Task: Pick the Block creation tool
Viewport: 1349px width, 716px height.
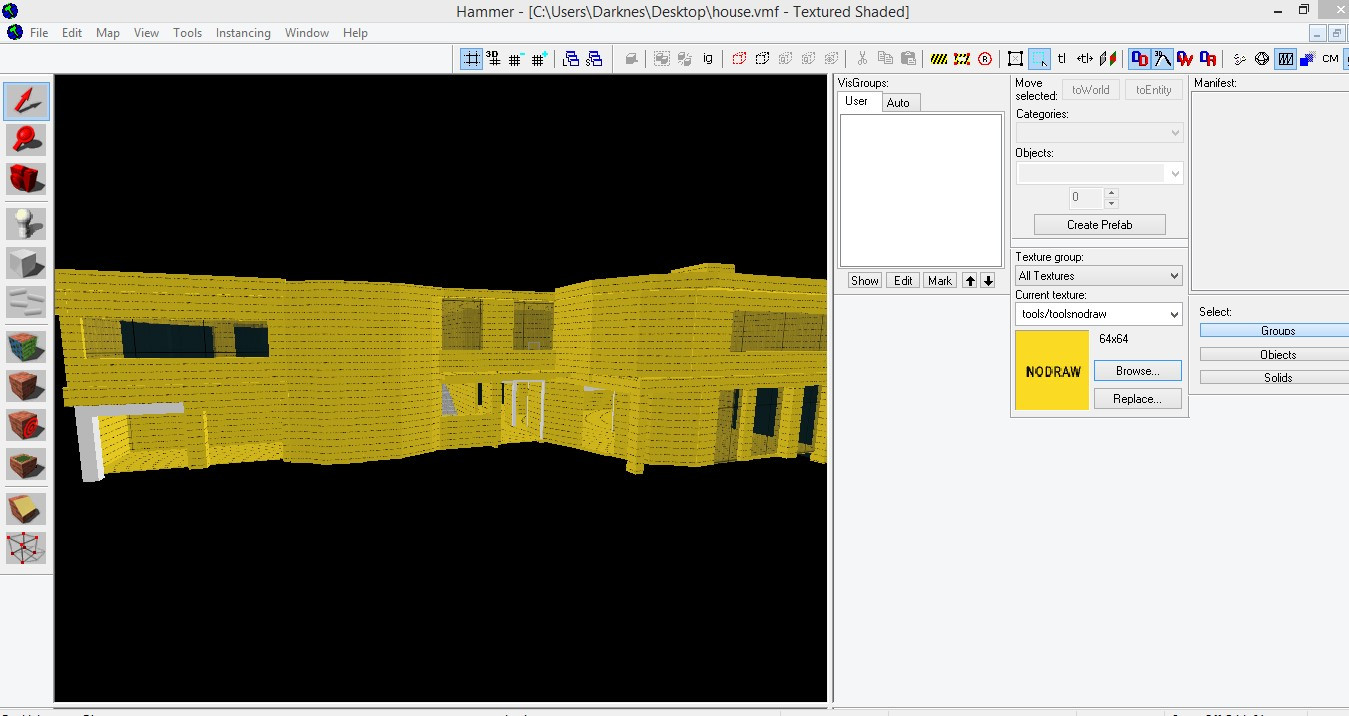Action: 26,262
